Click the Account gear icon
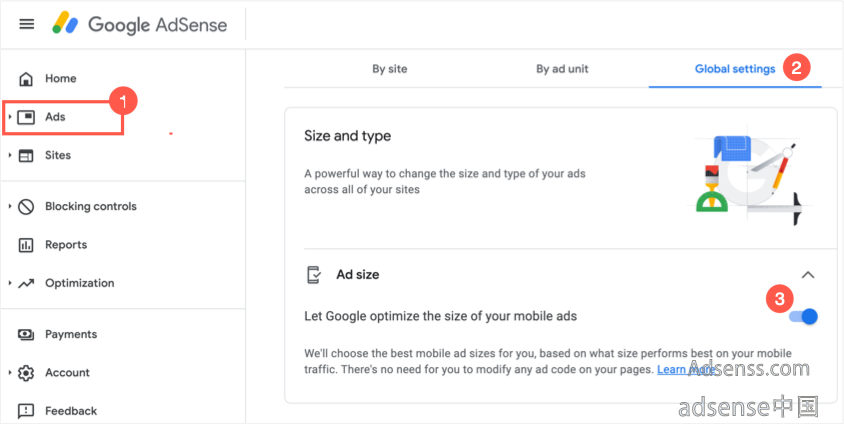The image size is (844, 424). [26, 373]
